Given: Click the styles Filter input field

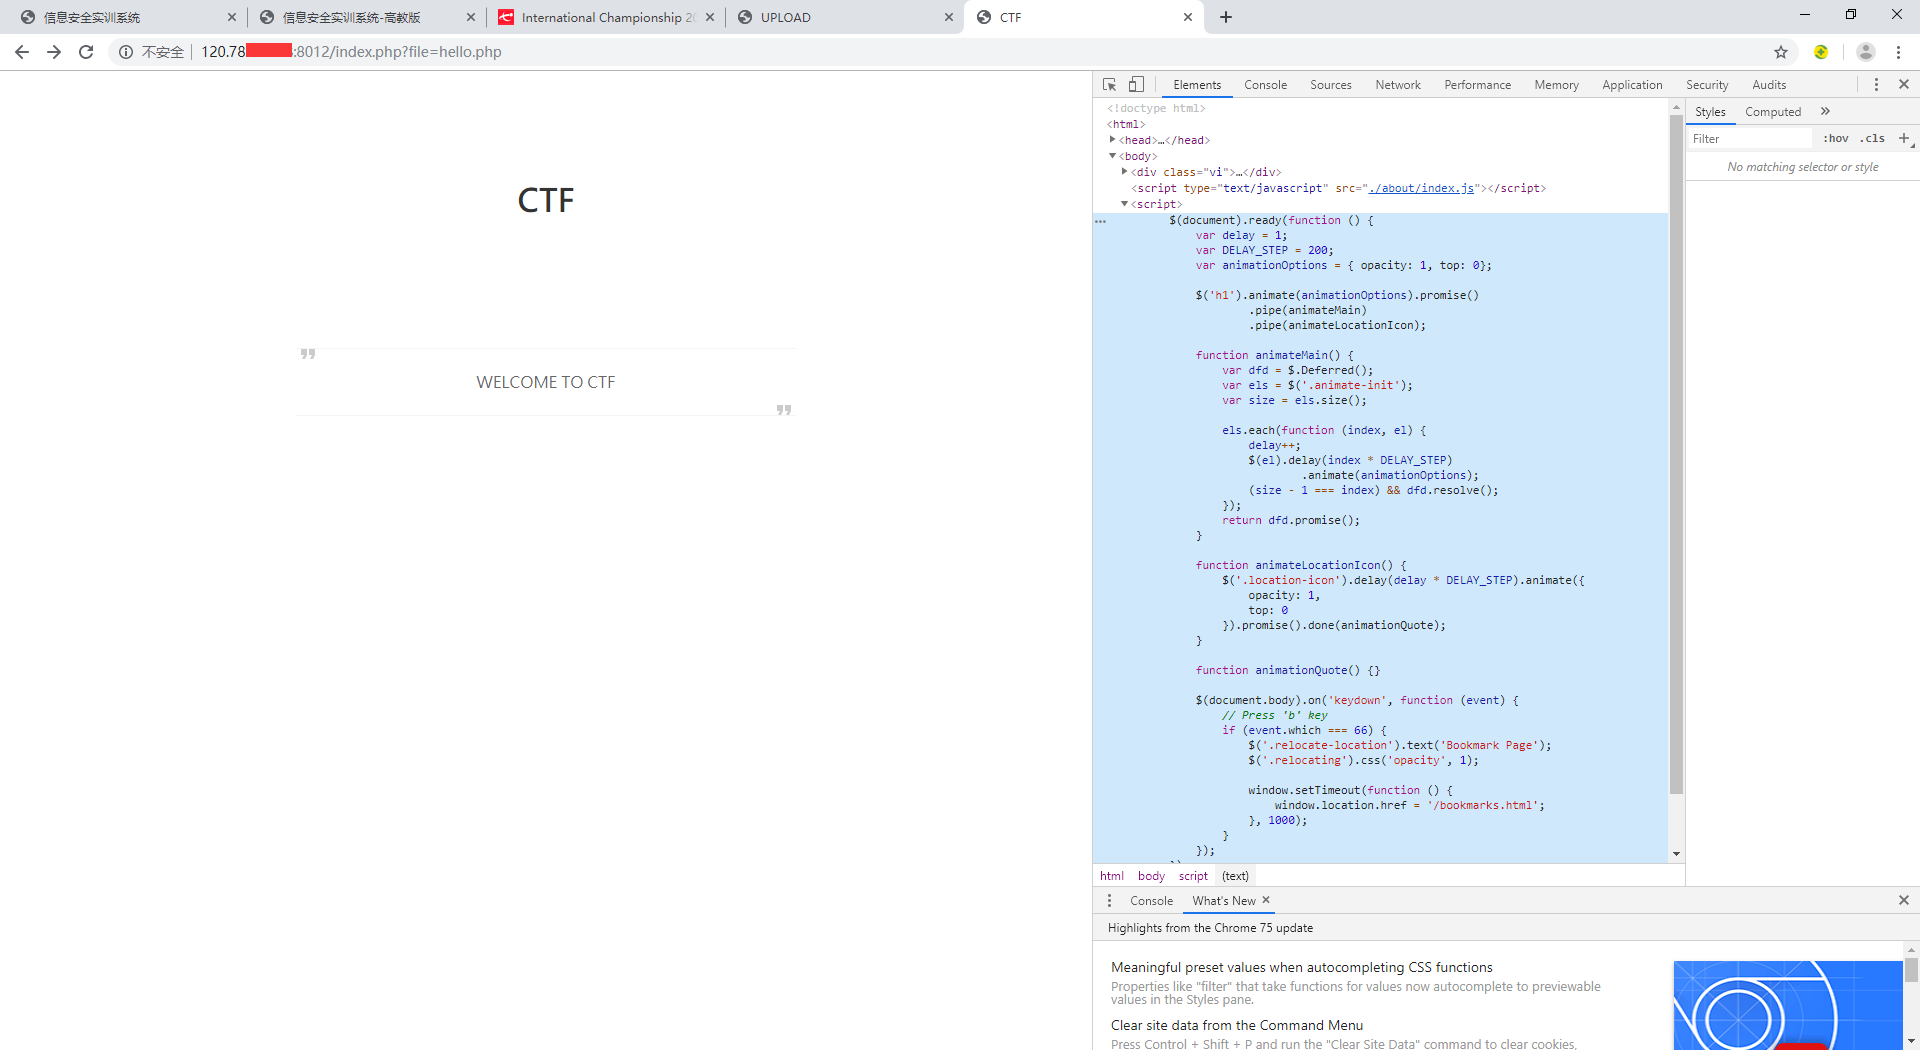Looking at the screenshot, I should coord(1750,138).
